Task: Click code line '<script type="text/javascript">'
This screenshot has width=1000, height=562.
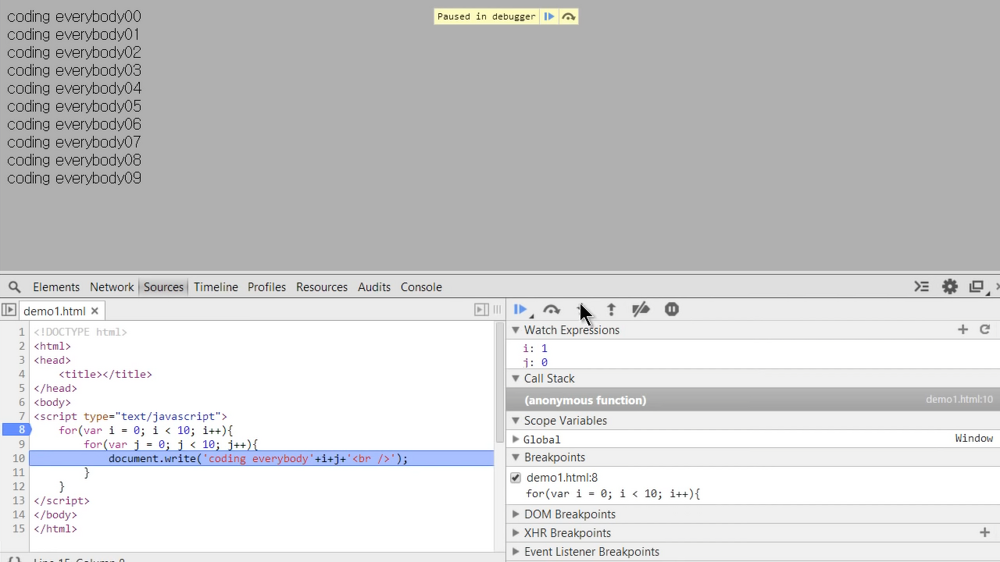Action: click(x=130, y=416)
